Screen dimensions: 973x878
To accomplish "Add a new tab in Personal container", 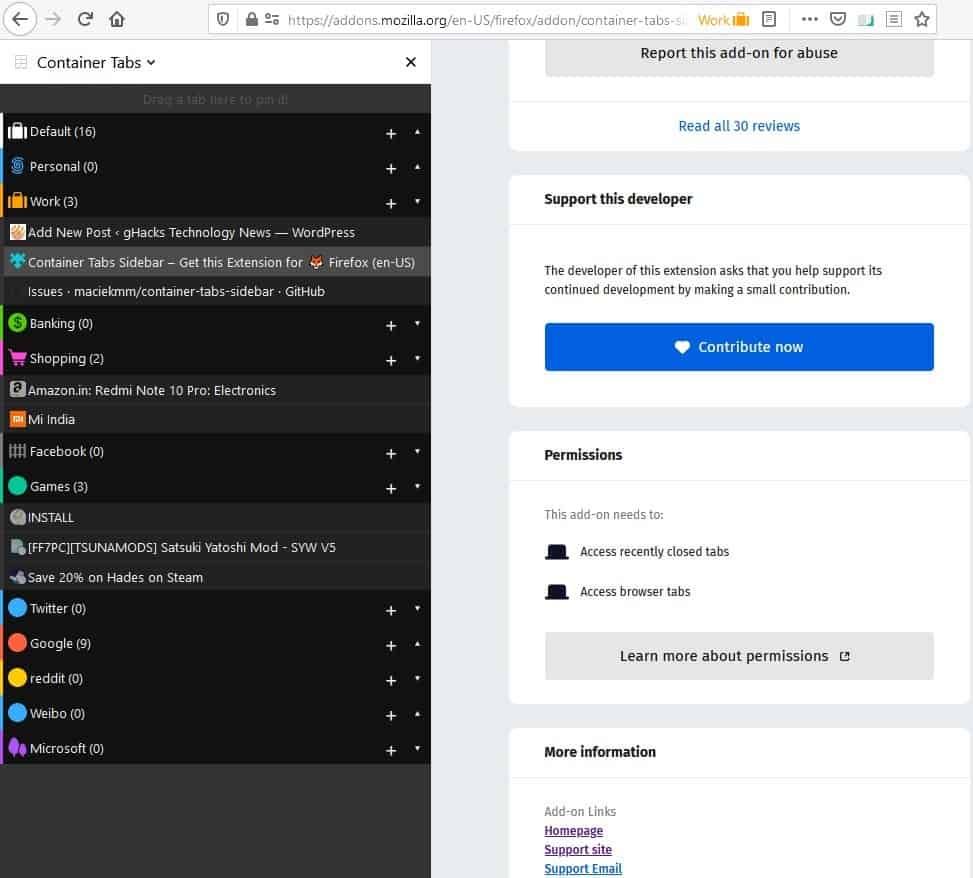I will 391,169.
